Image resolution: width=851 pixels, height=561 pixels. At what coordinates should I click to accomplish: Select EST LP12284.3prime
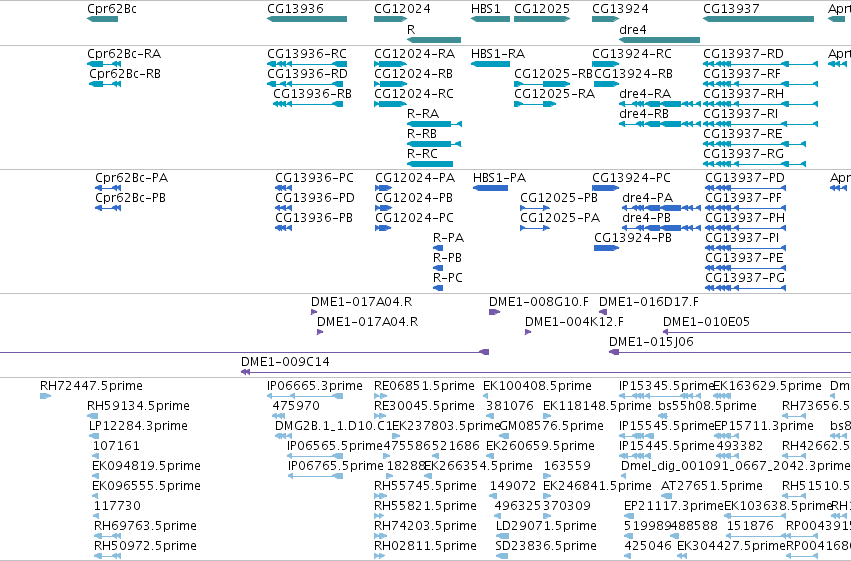click(x=94, y=436)
